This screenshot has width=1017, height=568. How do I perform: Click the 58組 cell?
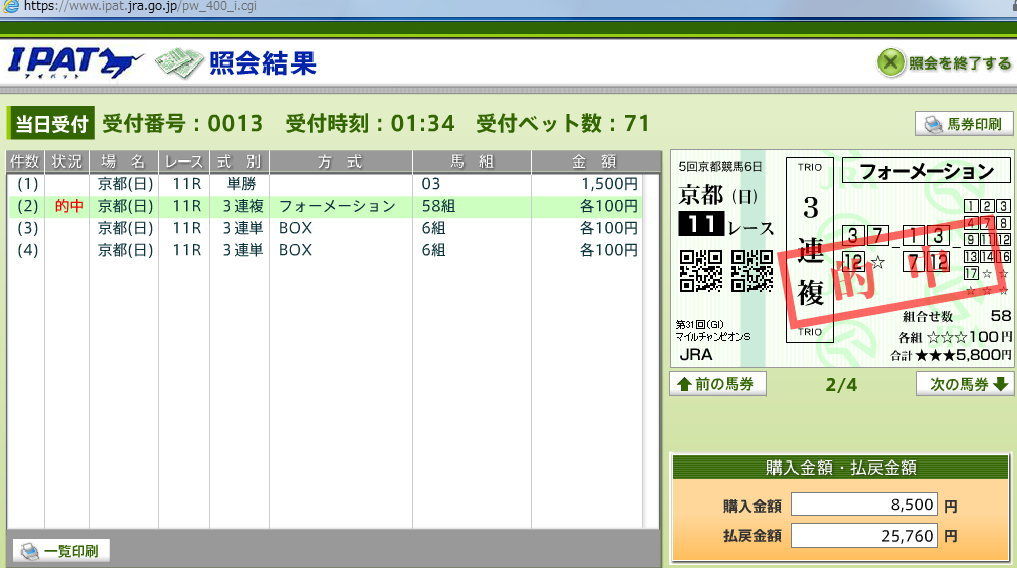point(438,206)
